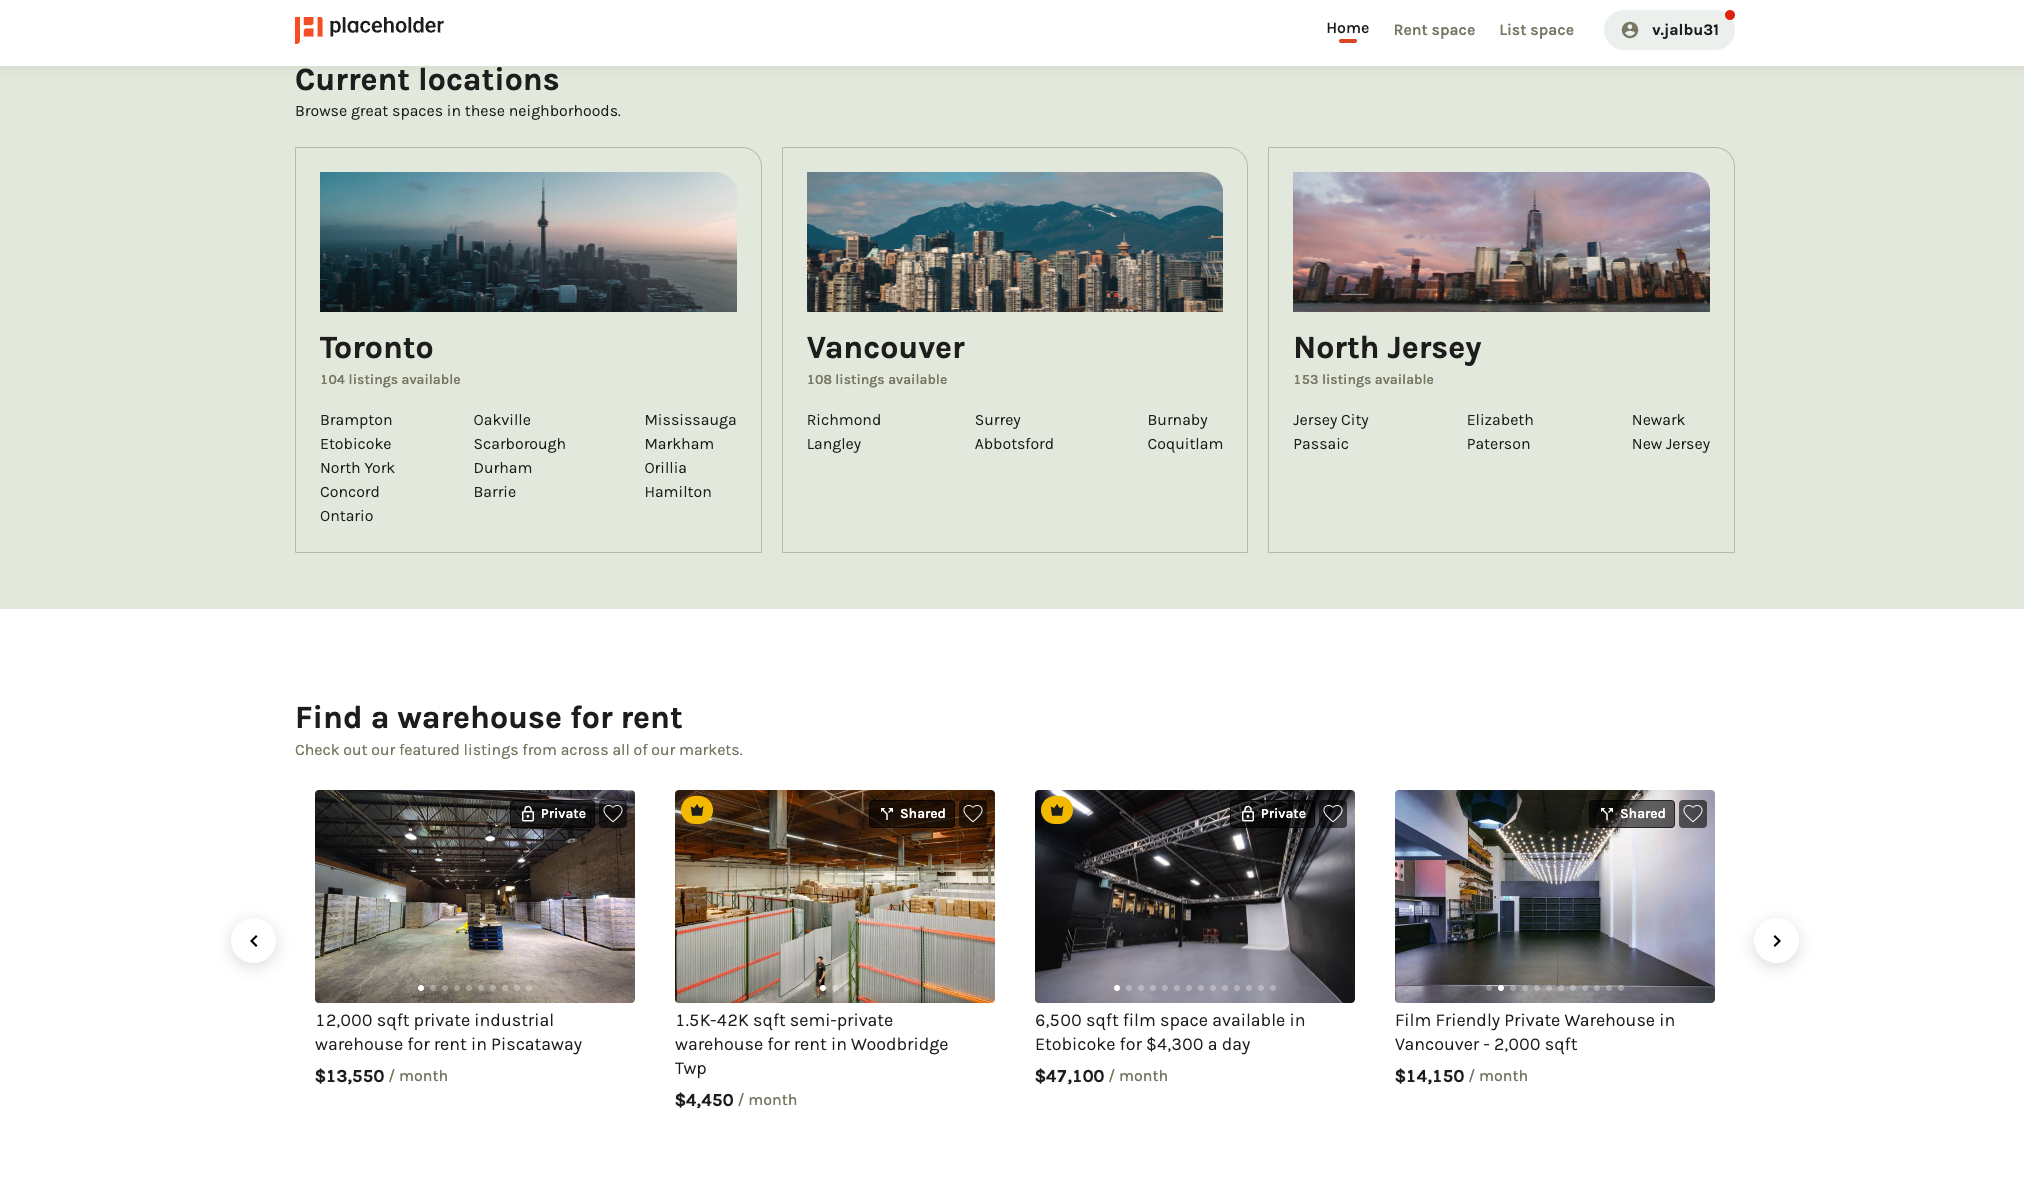Viewport: 2024px width, 1200px height.
Task: Click the placeholder logo
Action: tap(369, 27)
